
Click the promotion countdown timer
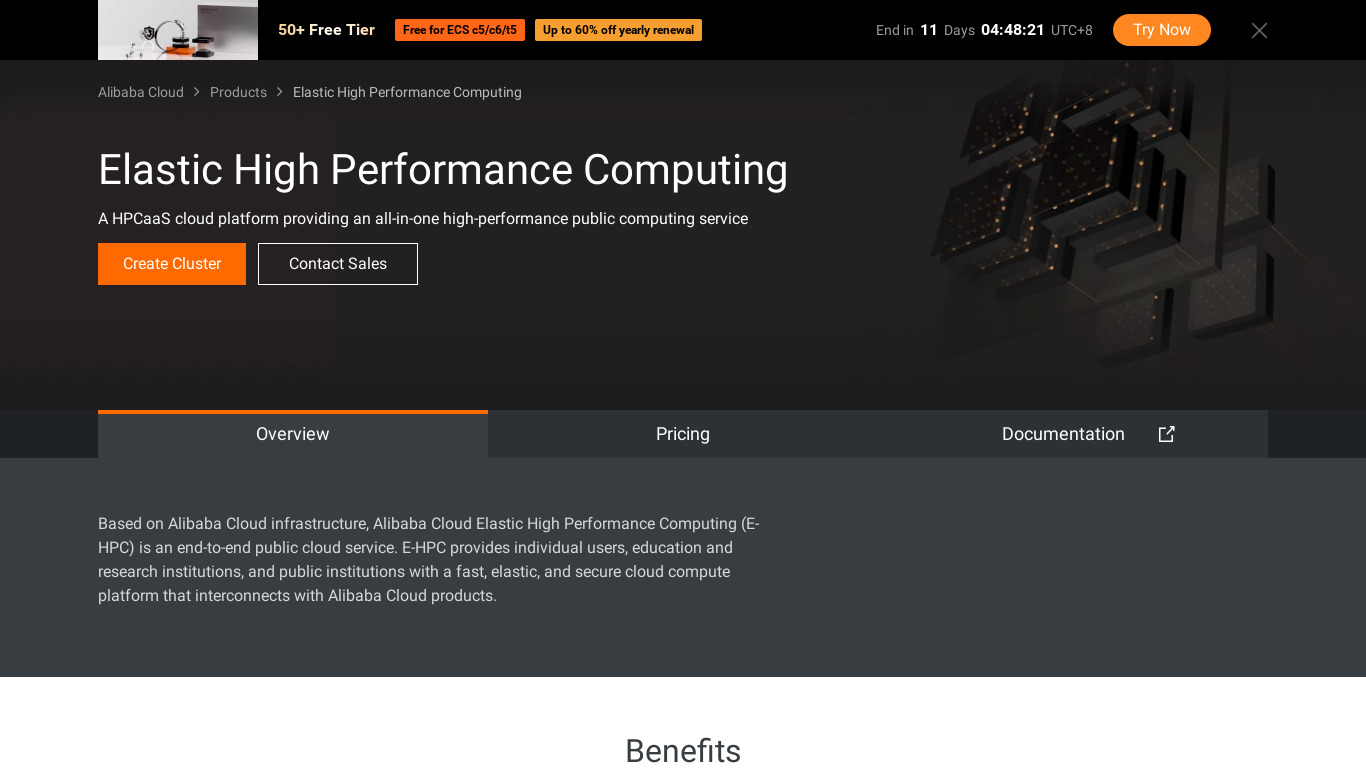(x=1012, y=30)
